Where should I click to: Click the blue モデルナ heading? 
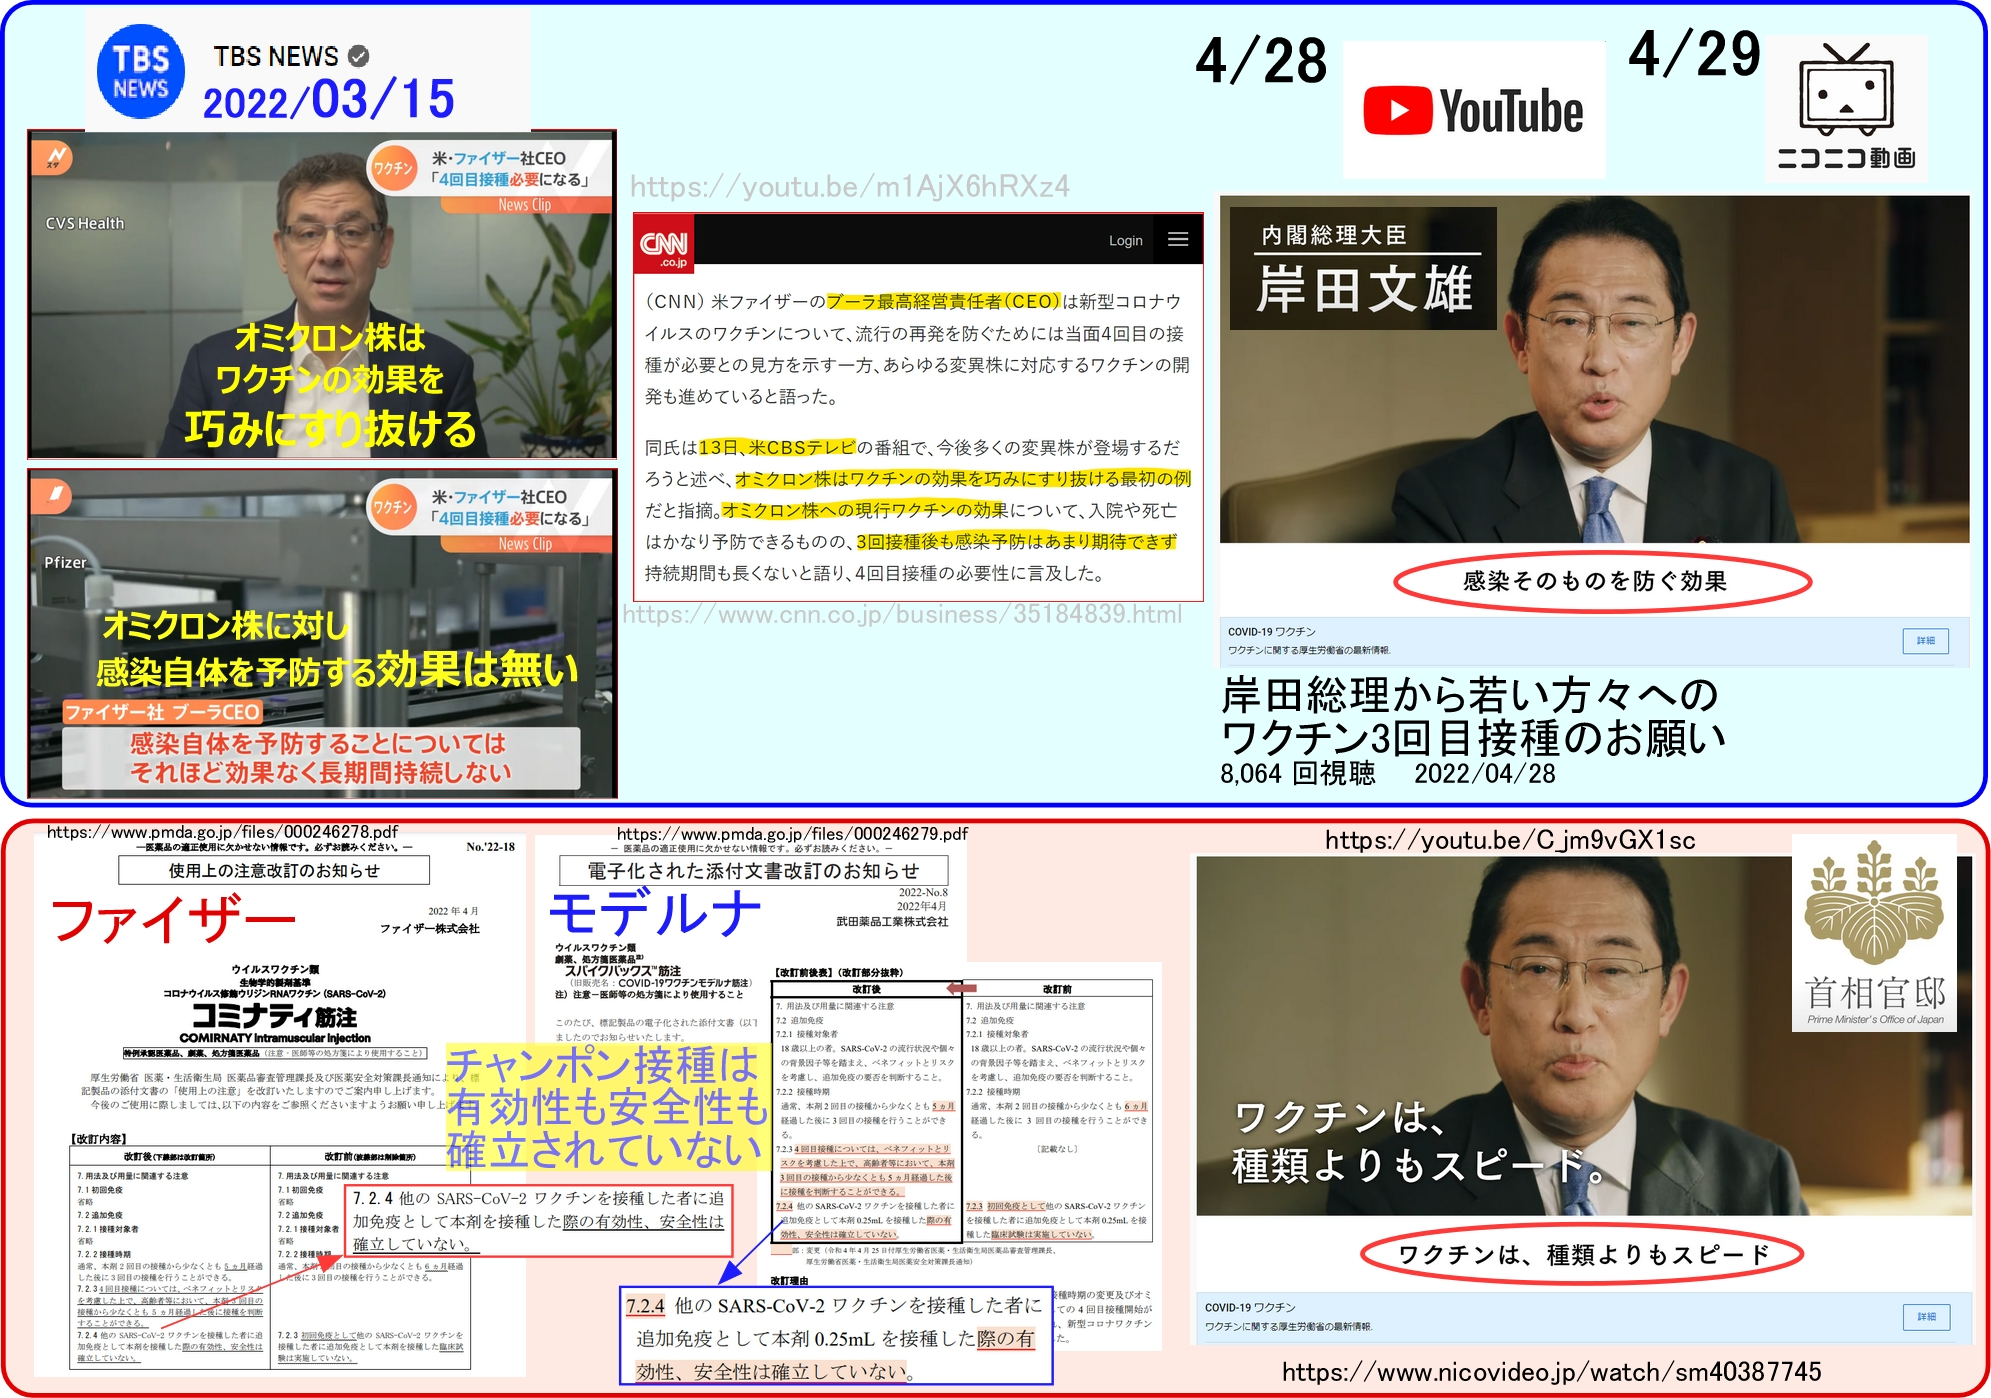click(656, 912)
